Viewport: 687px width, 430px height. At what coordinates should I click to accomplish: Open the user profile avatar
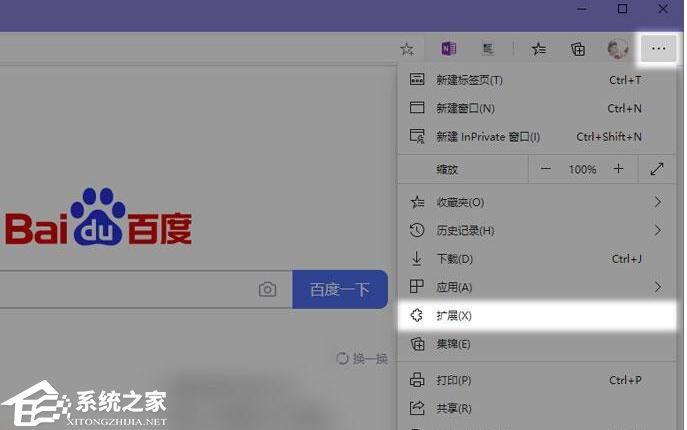click(618, 49)
